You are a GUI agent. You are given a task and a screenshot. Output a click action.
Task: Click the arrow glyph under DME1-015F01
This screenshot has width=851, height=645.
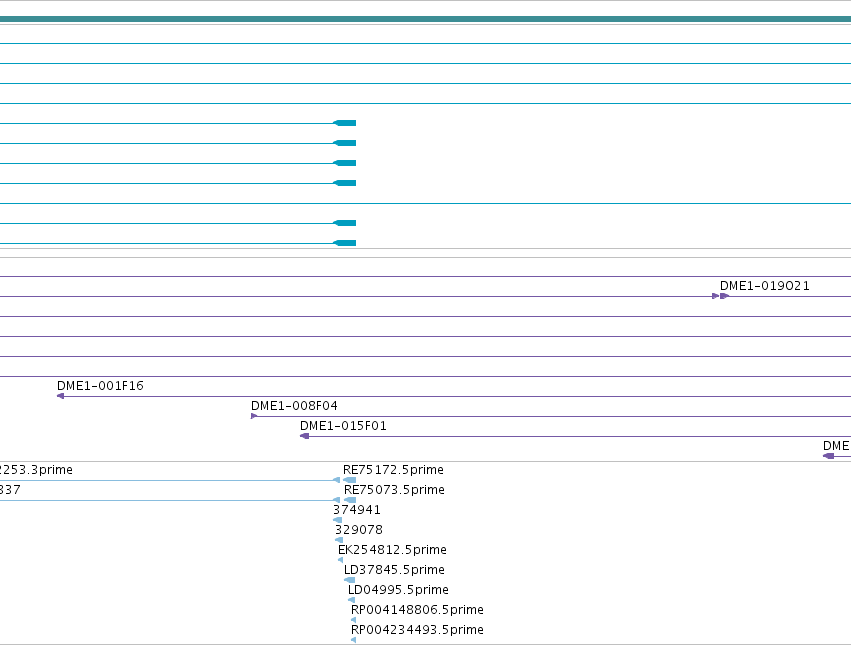tap(304, 437)
